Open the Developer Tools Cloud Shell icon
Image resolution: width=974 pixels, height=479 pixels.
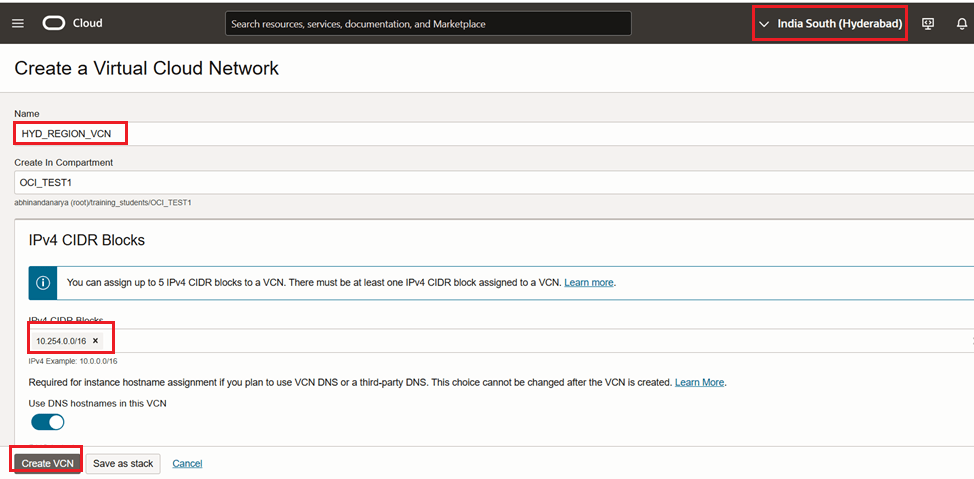[x=928, y=23]
